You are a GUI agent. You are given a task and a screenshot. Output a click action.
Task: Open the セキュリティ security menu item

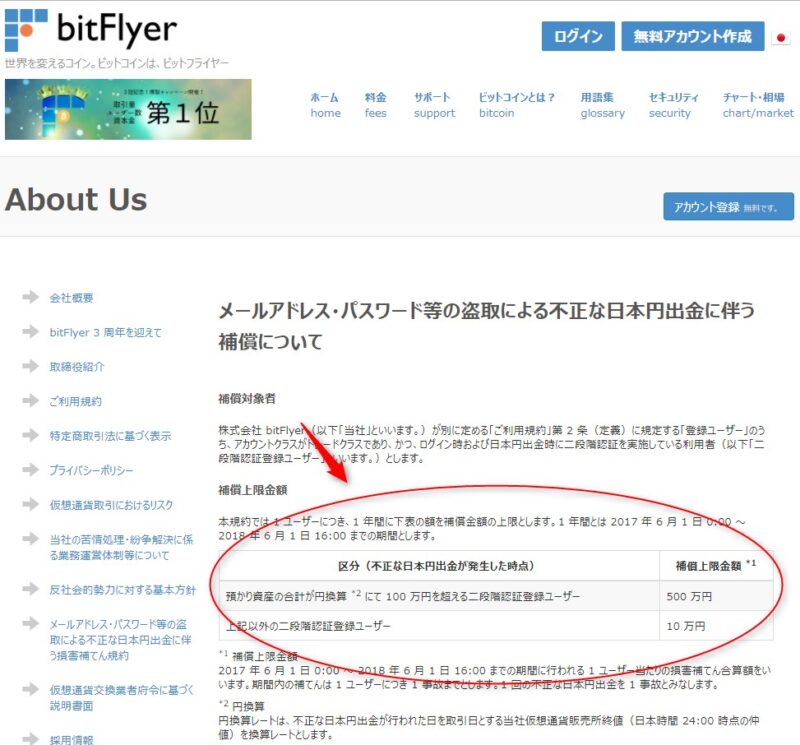tap(673, 105)
